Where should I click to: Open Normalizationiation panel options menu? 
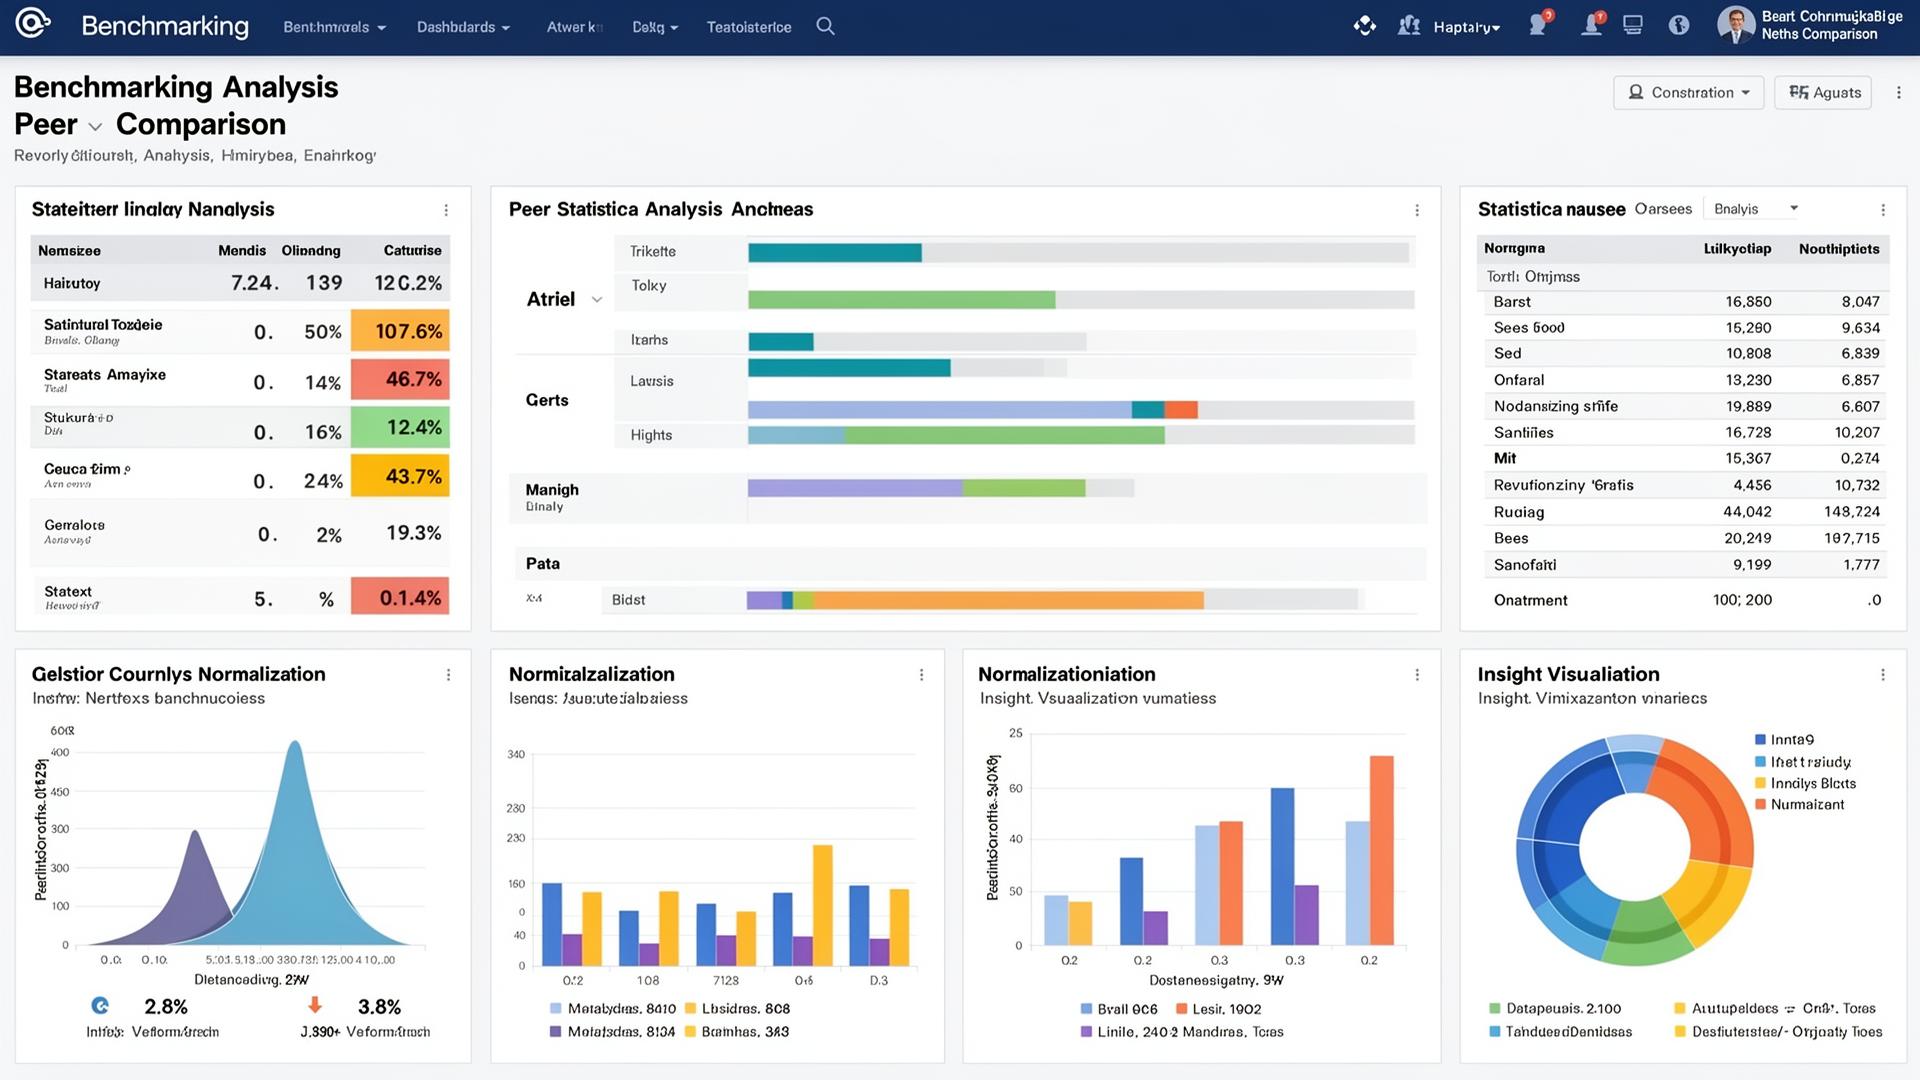(1417, 675)
